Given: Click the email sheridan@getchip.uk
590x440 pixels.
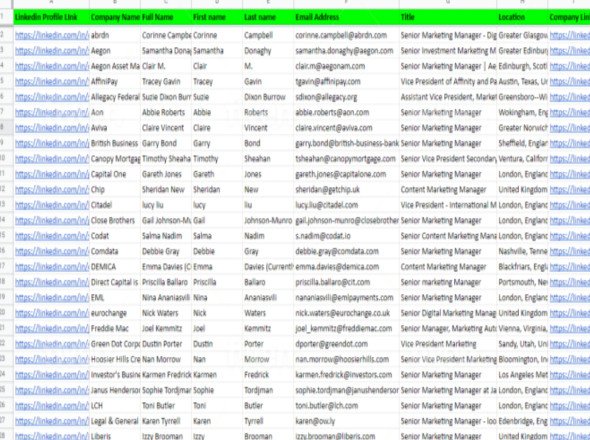Looking at the screenshot, I should [327, 190].
